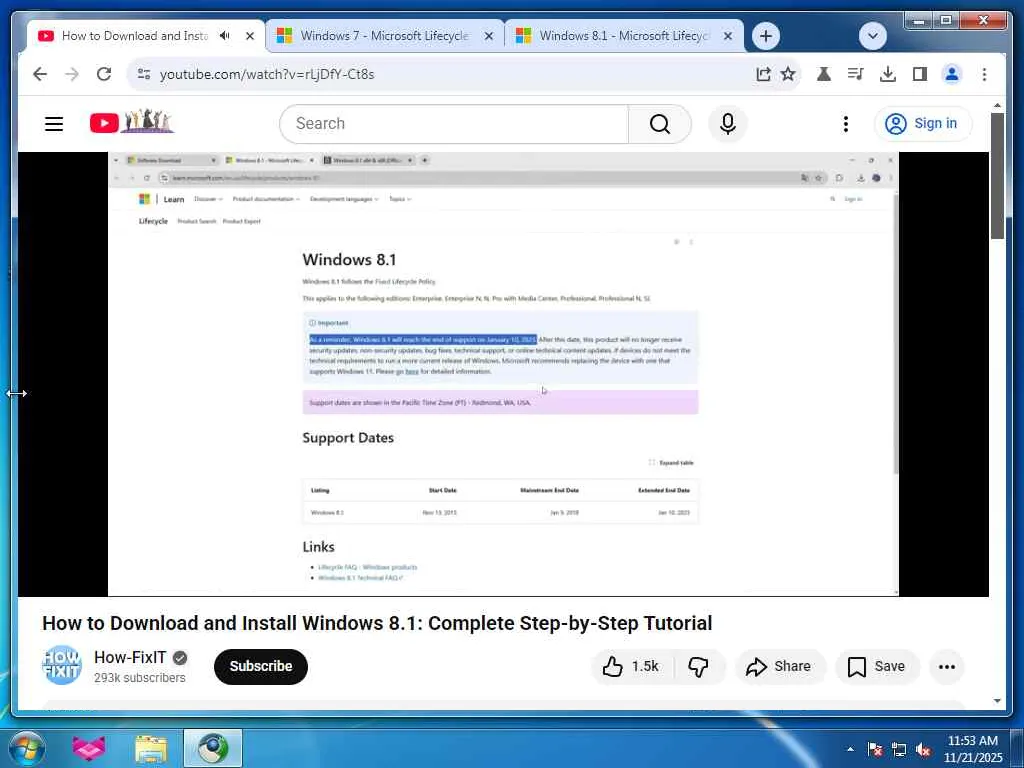The height and width of the screenshot is (768, 1024).
Task: Open the browser profile avatar
Action: coord(952,74)
